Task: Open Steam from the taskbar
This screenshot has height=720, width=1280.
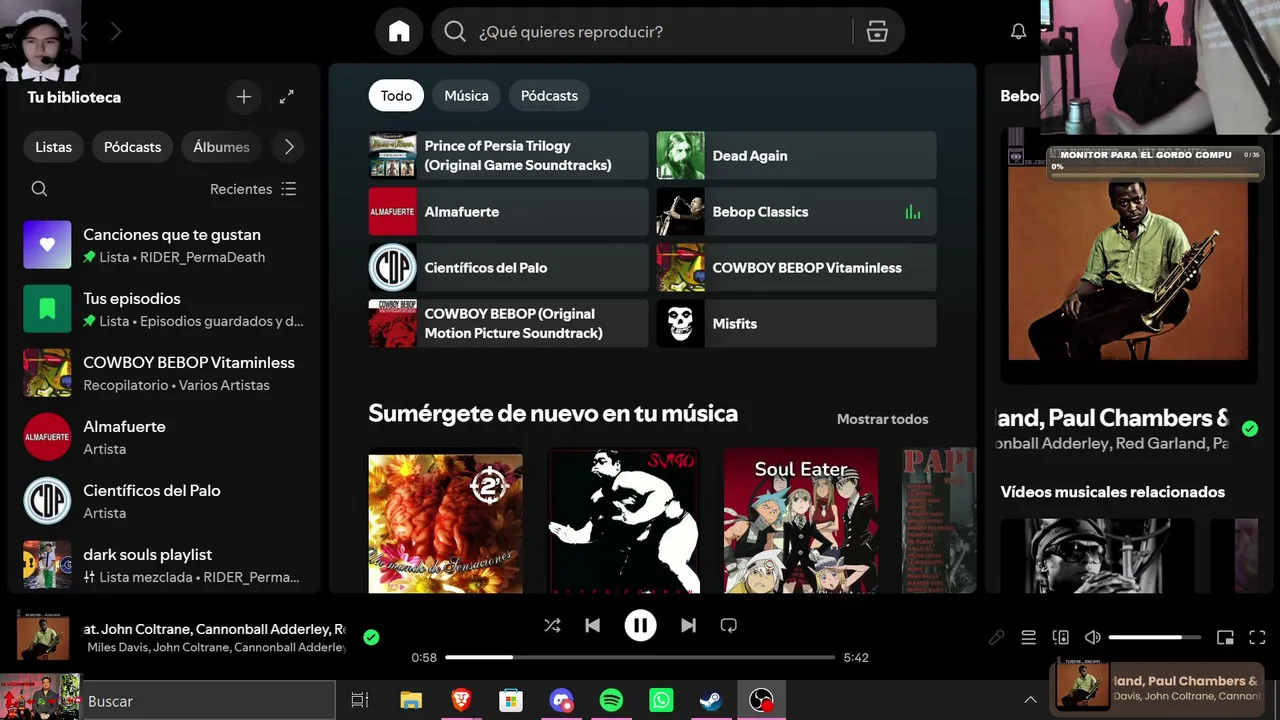Action: (x=711, y=701)
